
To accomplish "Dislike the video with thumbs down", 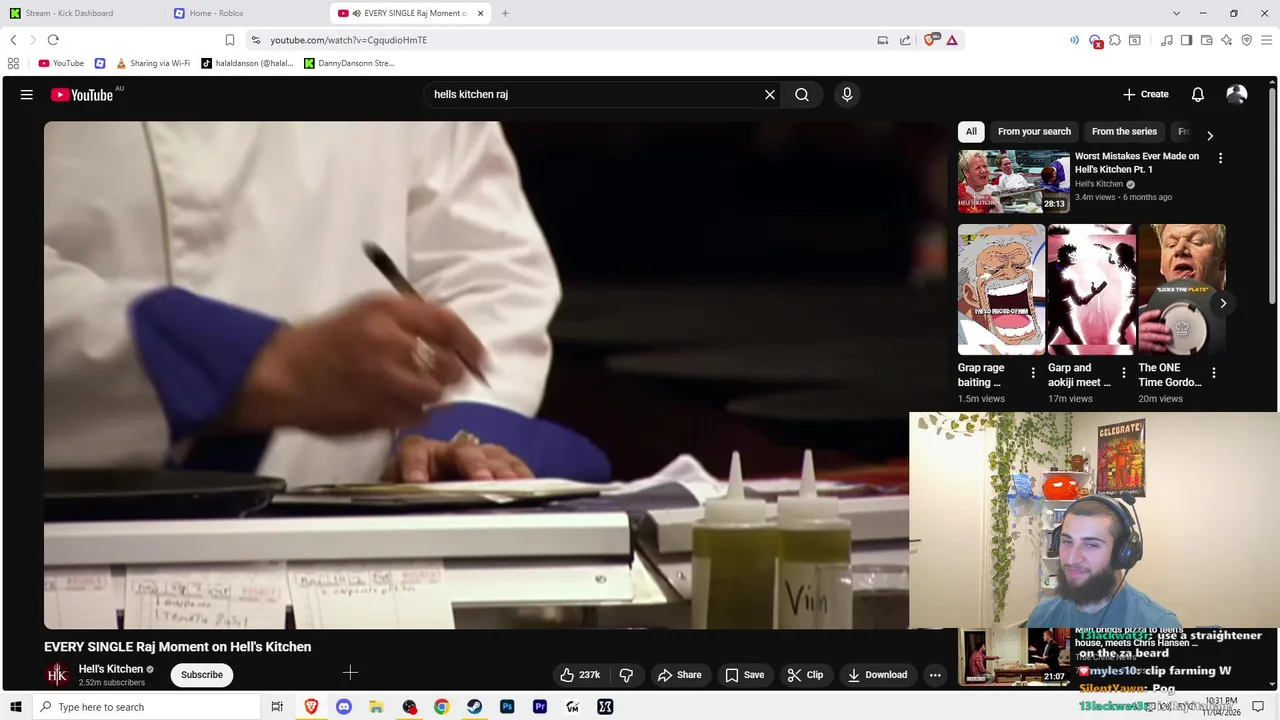I will 626,675.
